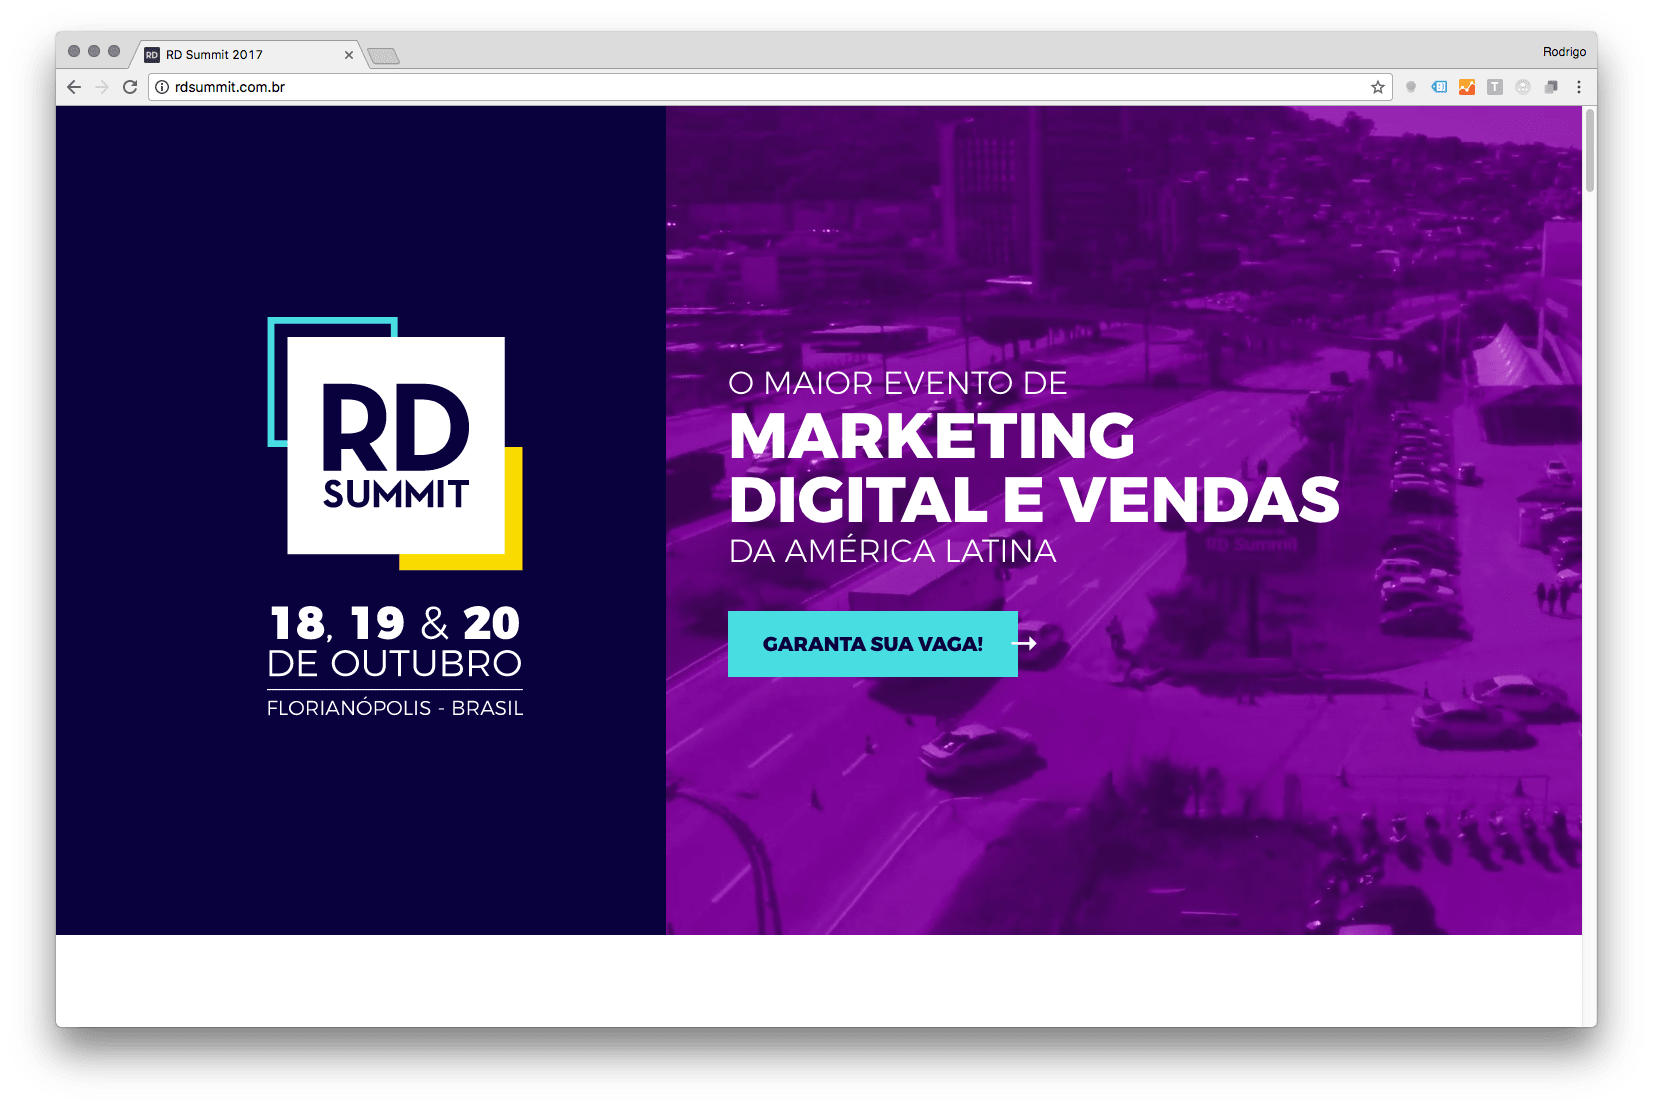Click the minimize window button
Screen dimensions: 1653x1107
tap(94, 51)
